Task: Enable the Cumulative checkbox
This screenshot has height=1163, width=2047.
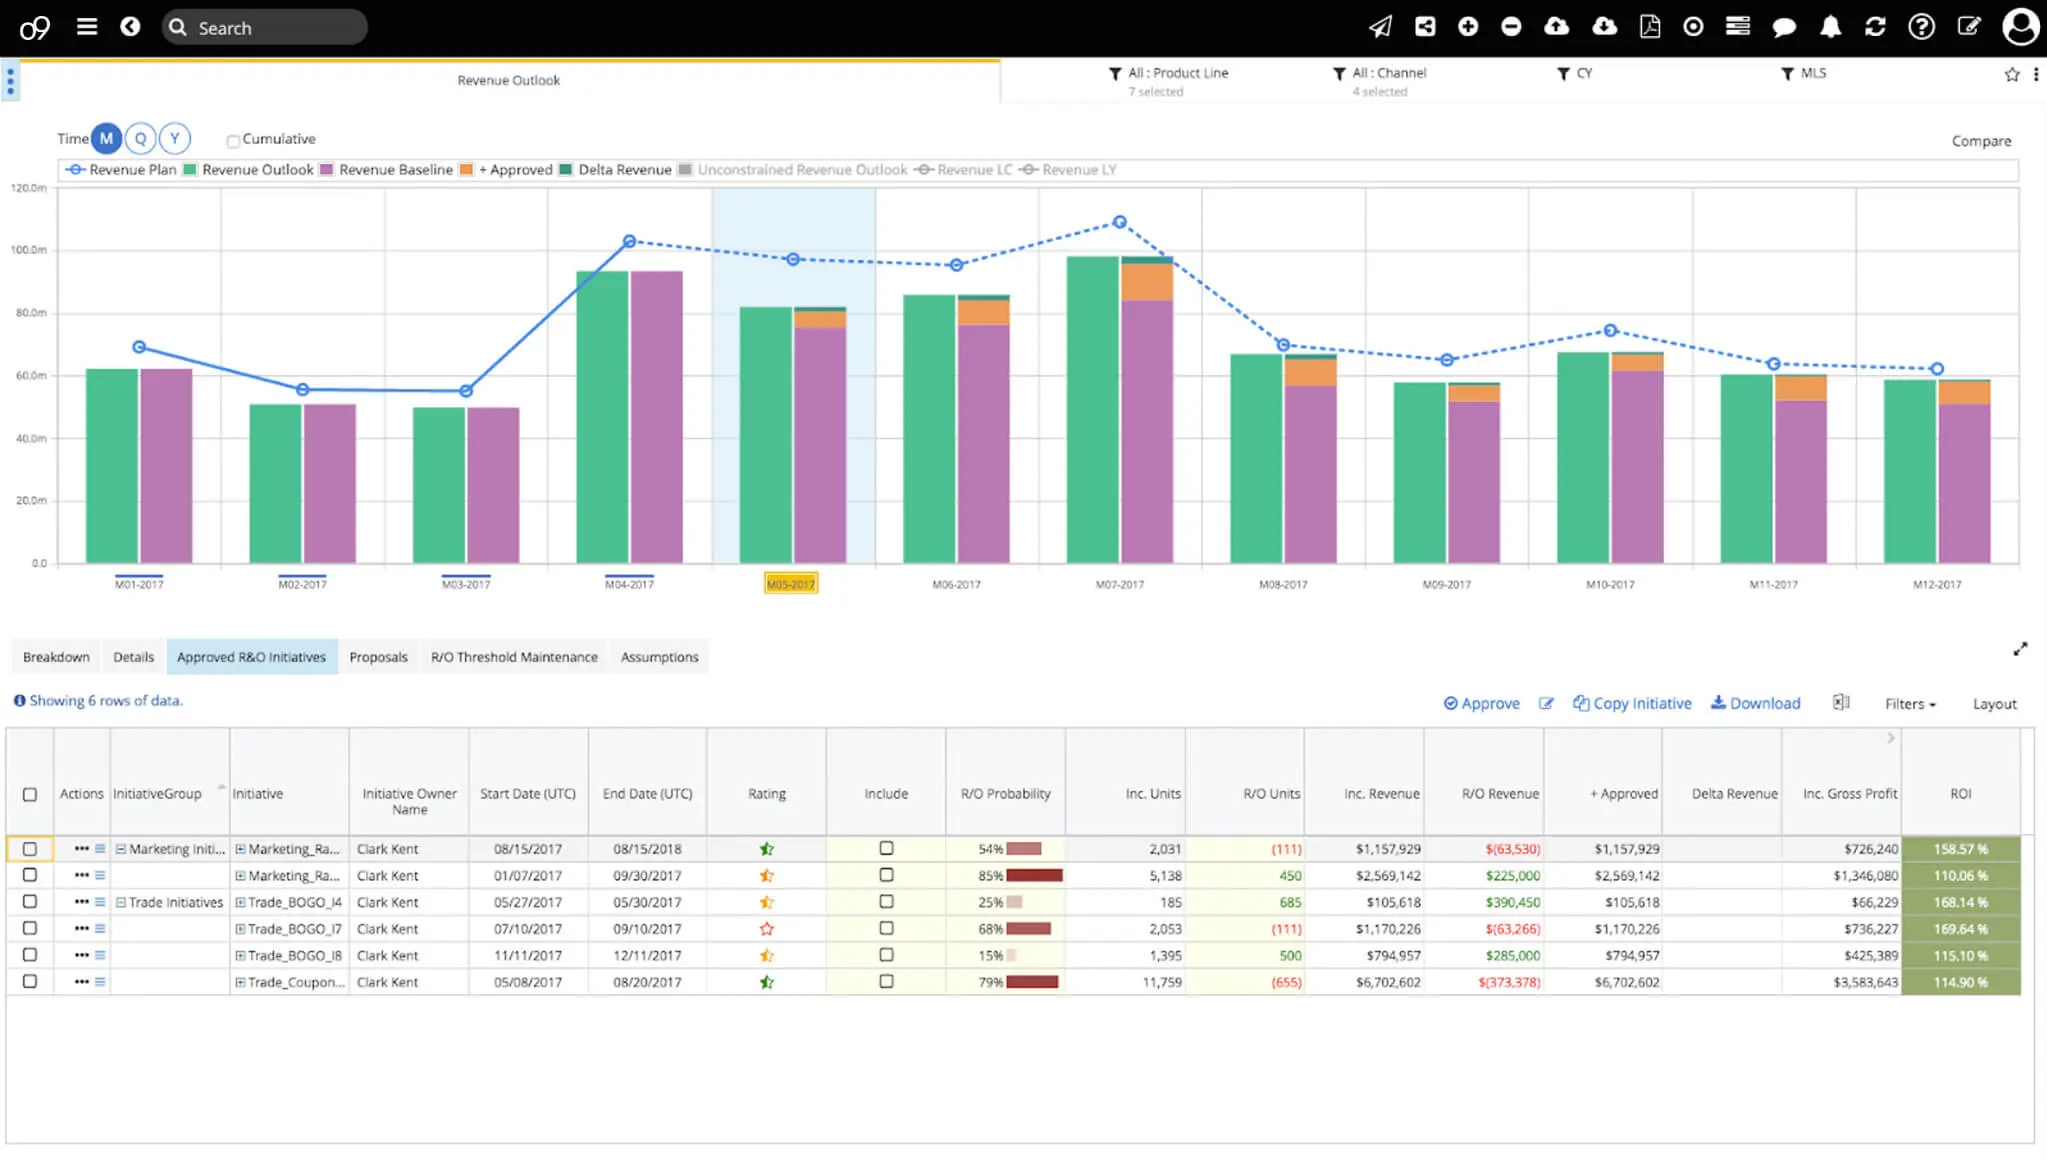Action: click(x=233, y=141)
